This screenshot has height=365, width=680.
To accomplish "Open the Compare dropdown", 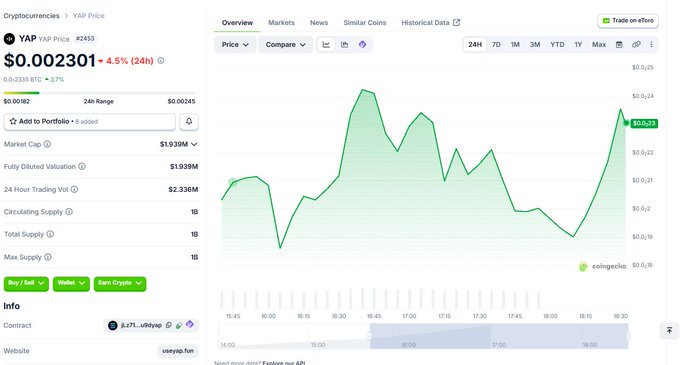I will point(286,45).
